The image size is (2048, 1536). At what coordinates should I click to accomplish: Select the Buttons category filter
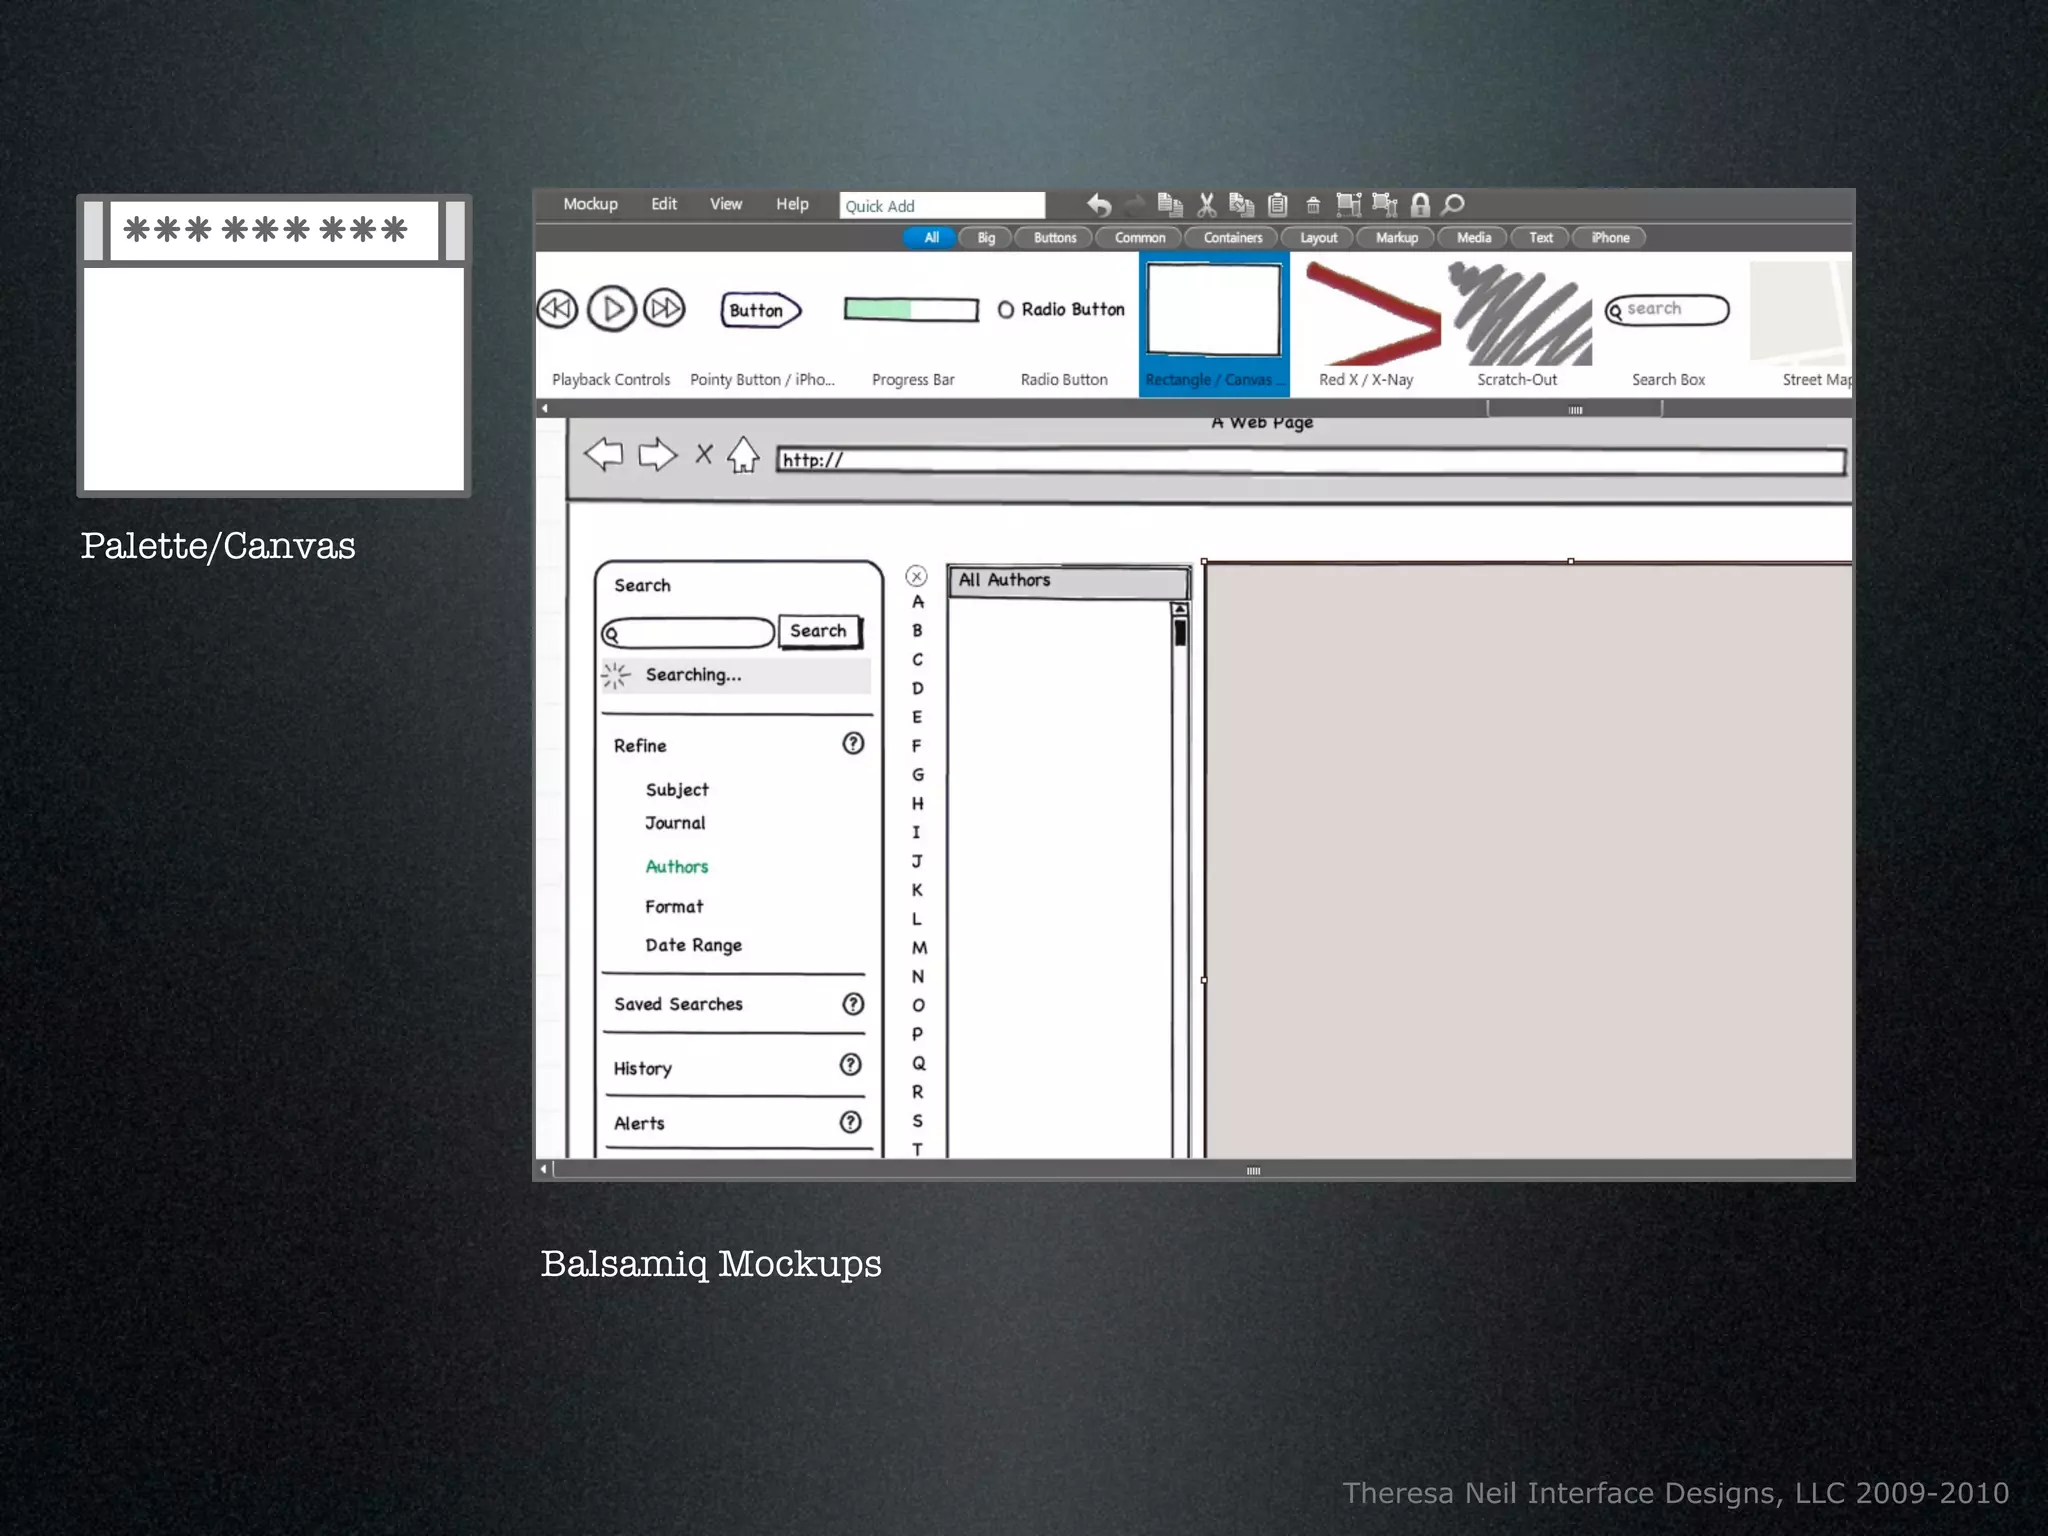point(1054,238)
